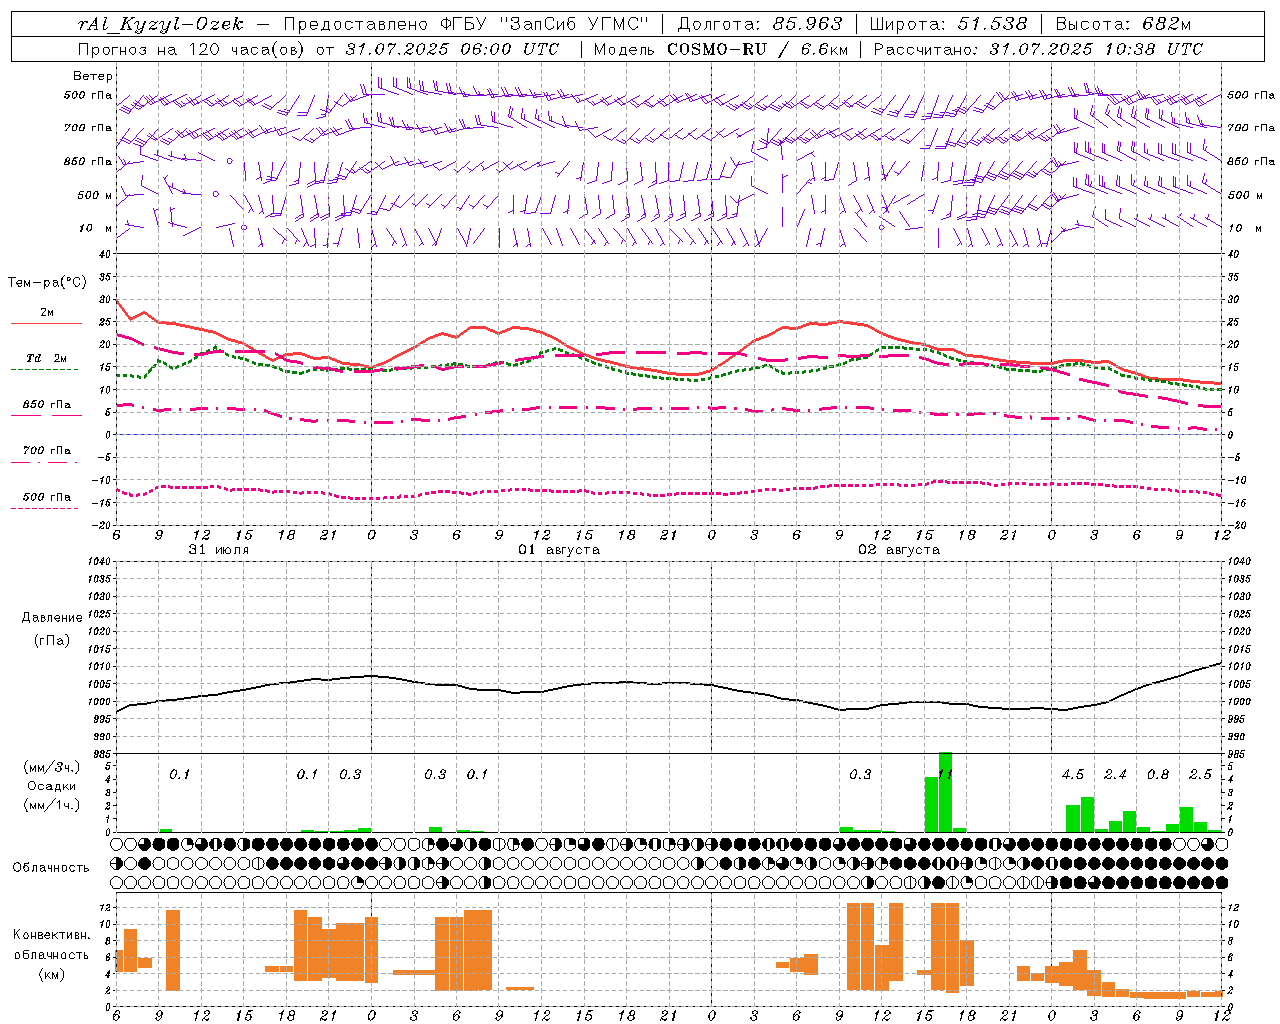Click the 01 августа date label
Viewport: 1280px width, 1024px height.
[559, 550]
